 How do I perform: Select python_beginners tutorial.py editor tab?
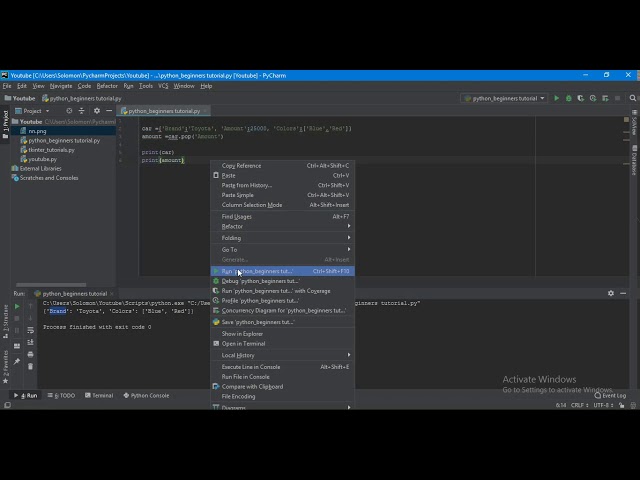pos(164,111)
